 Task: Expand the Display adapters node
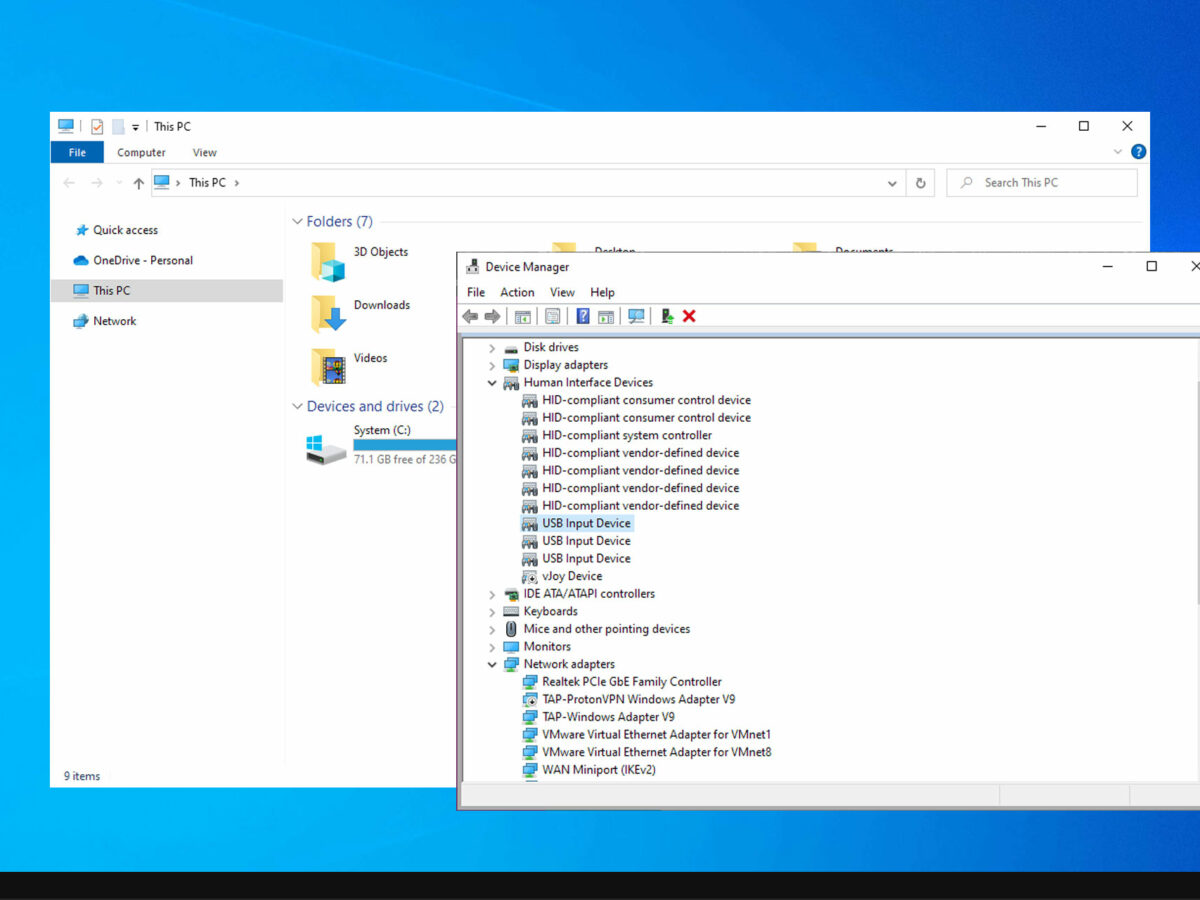[492, 365]
